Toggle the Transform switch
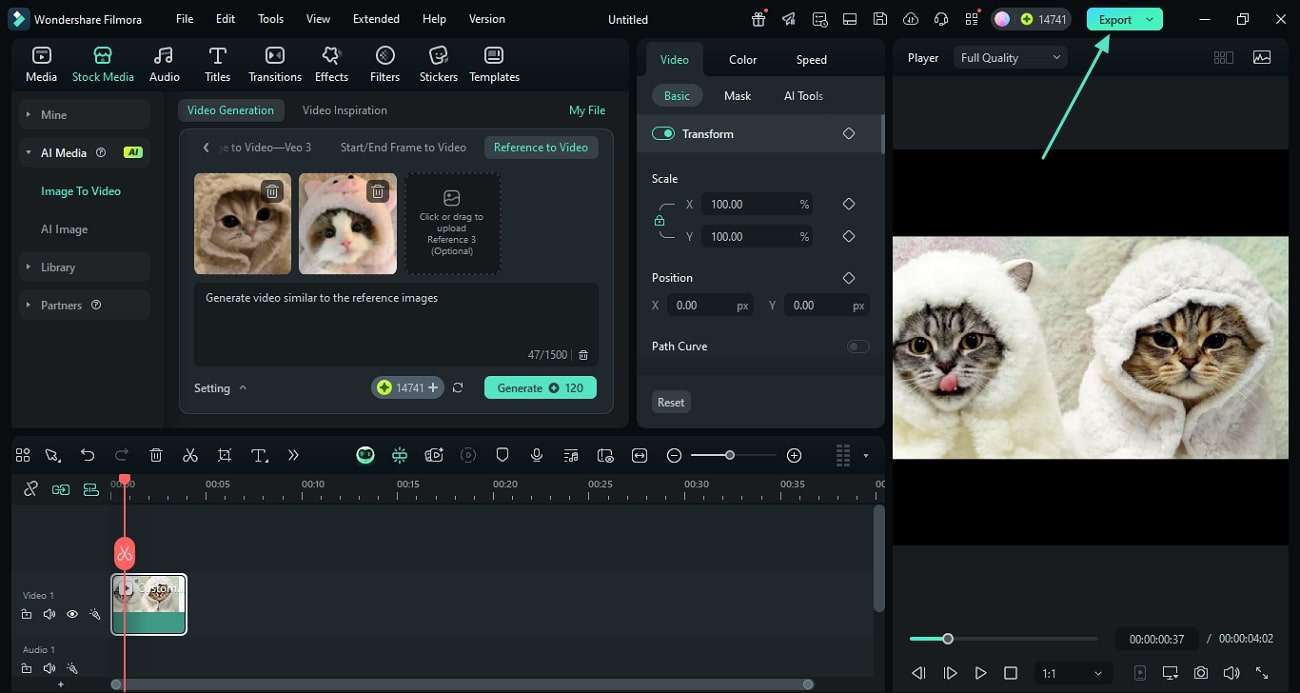Image resolution: width=1300 pixels, height=693 pixels. (x=663, y=133)
